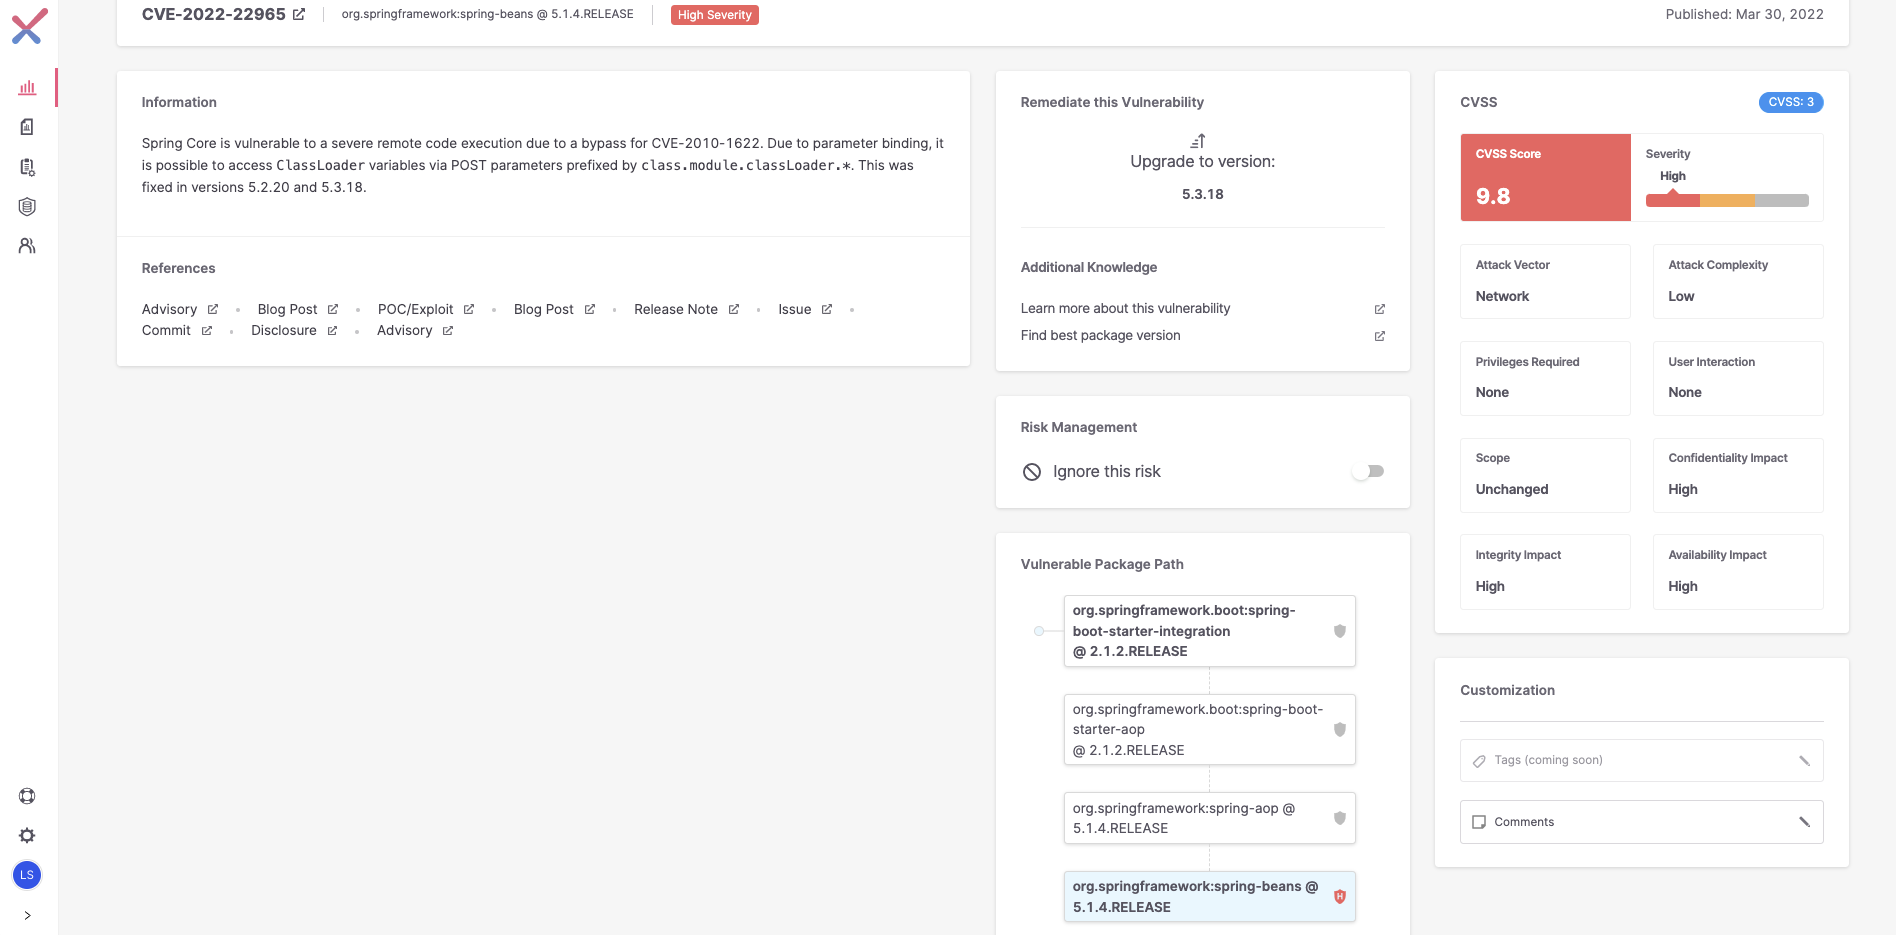Click the CVSS: 3 version badge
Viewport: 1896px width, 935px height.
click(1790, 102)
